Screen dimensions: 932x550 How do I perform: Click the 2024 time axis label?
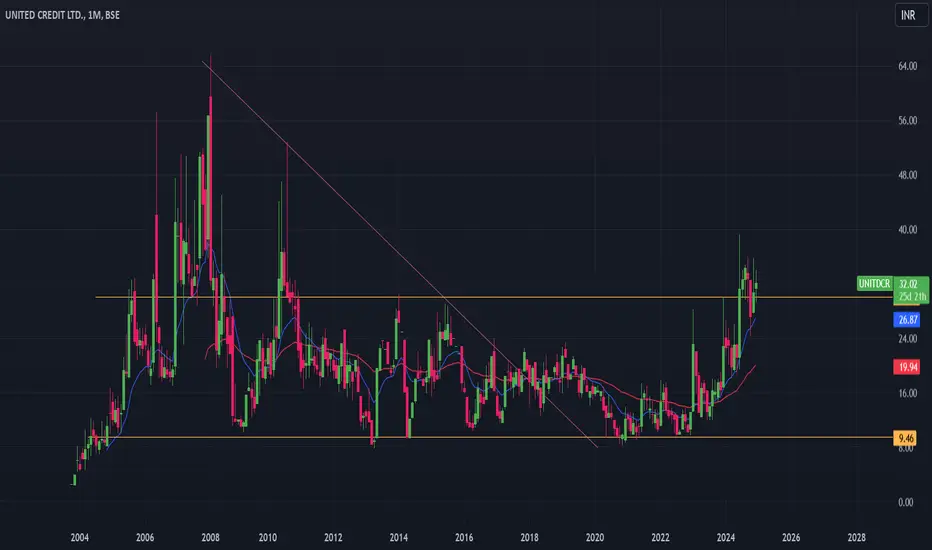tap(726, 538)
